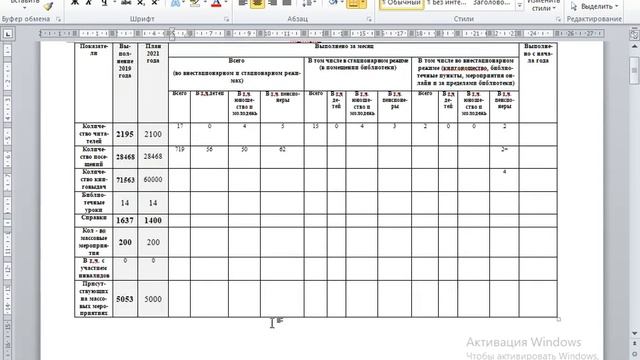Click the tab selector ruler button
This screenshot has height=360, width=640.
[8, 34]
